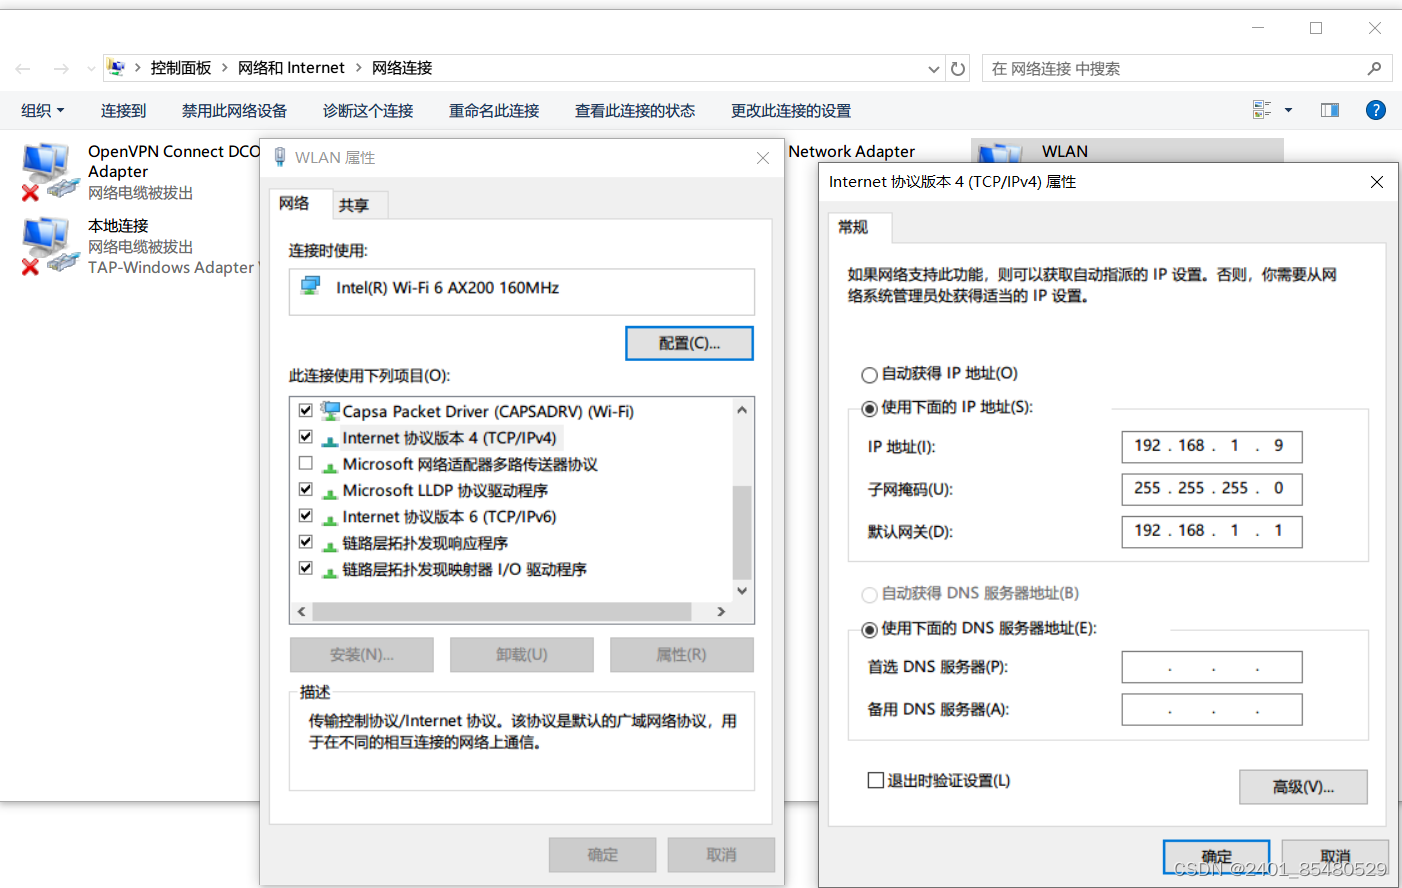This screenshot has height=888, width=1402.
Task: Select the Internet 协议版本 6 (TCP/IPv6) item
Action: [449, 517]
